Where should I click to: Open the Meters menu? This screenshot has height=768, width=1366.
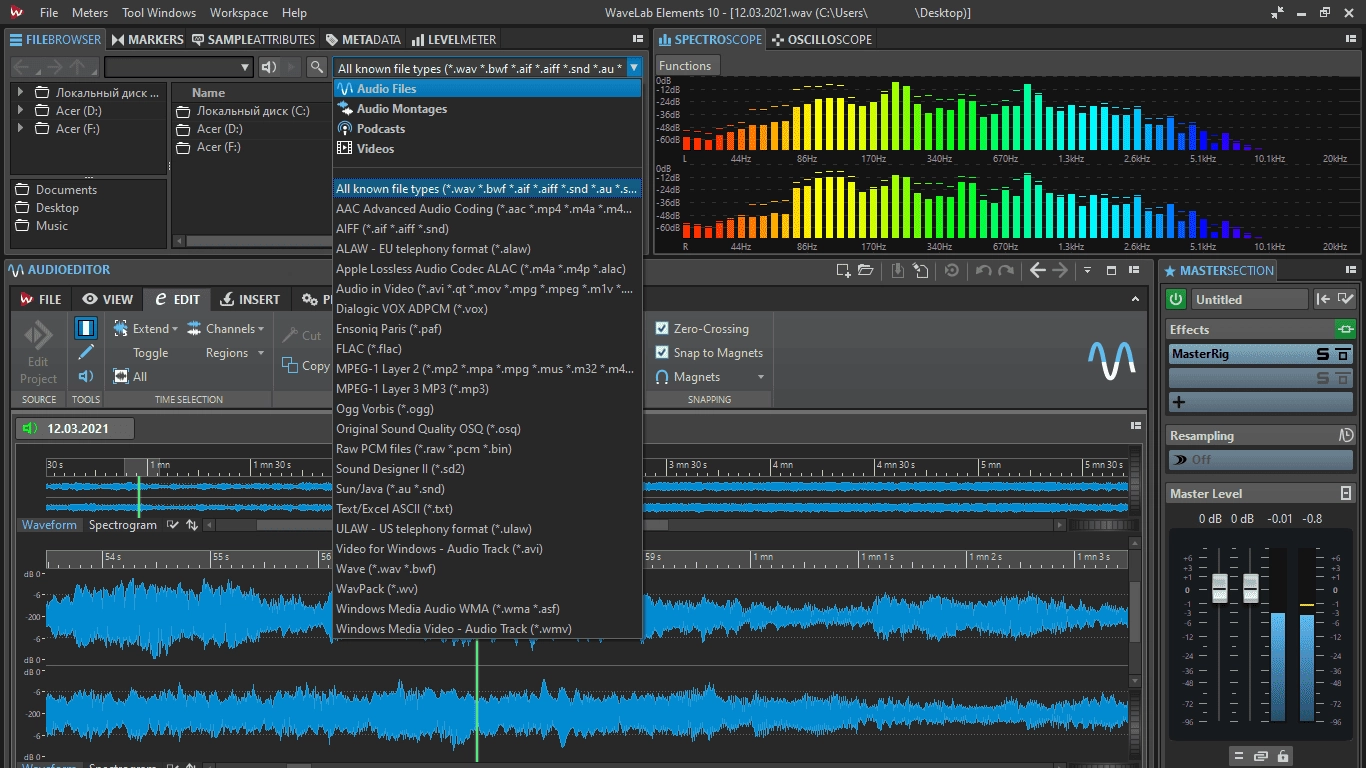click(x=90, y=13)
